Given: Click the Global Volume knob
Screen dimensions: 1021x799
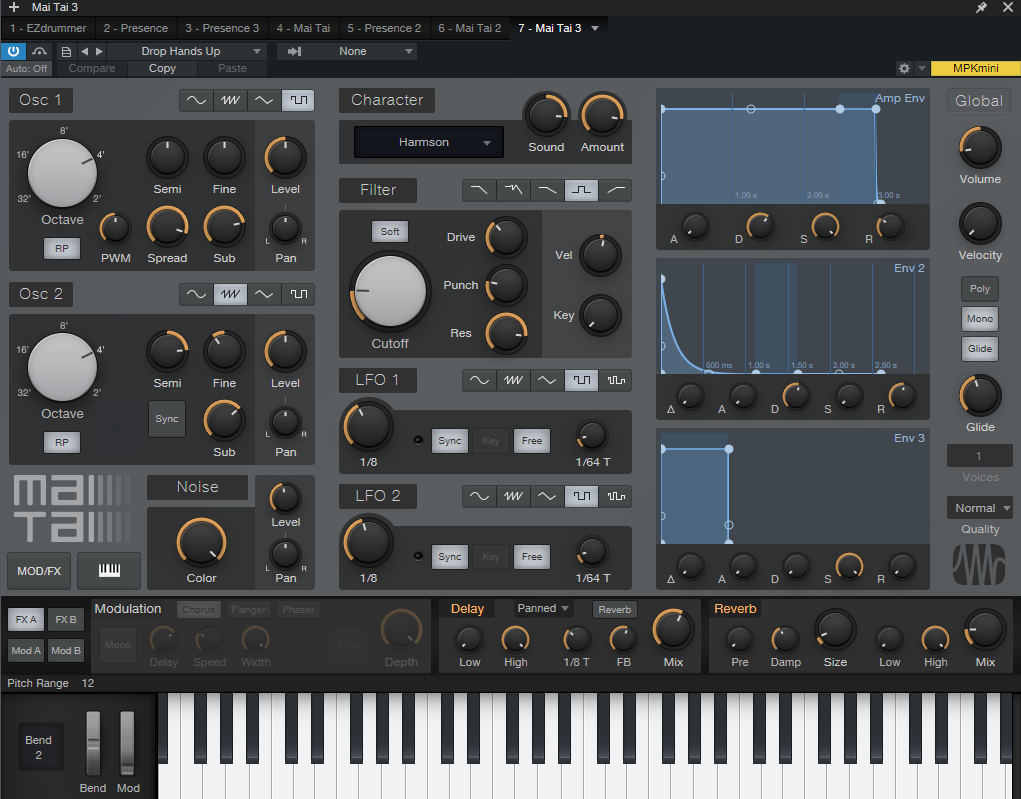Looking at the screenshot, I should point(979,147).
